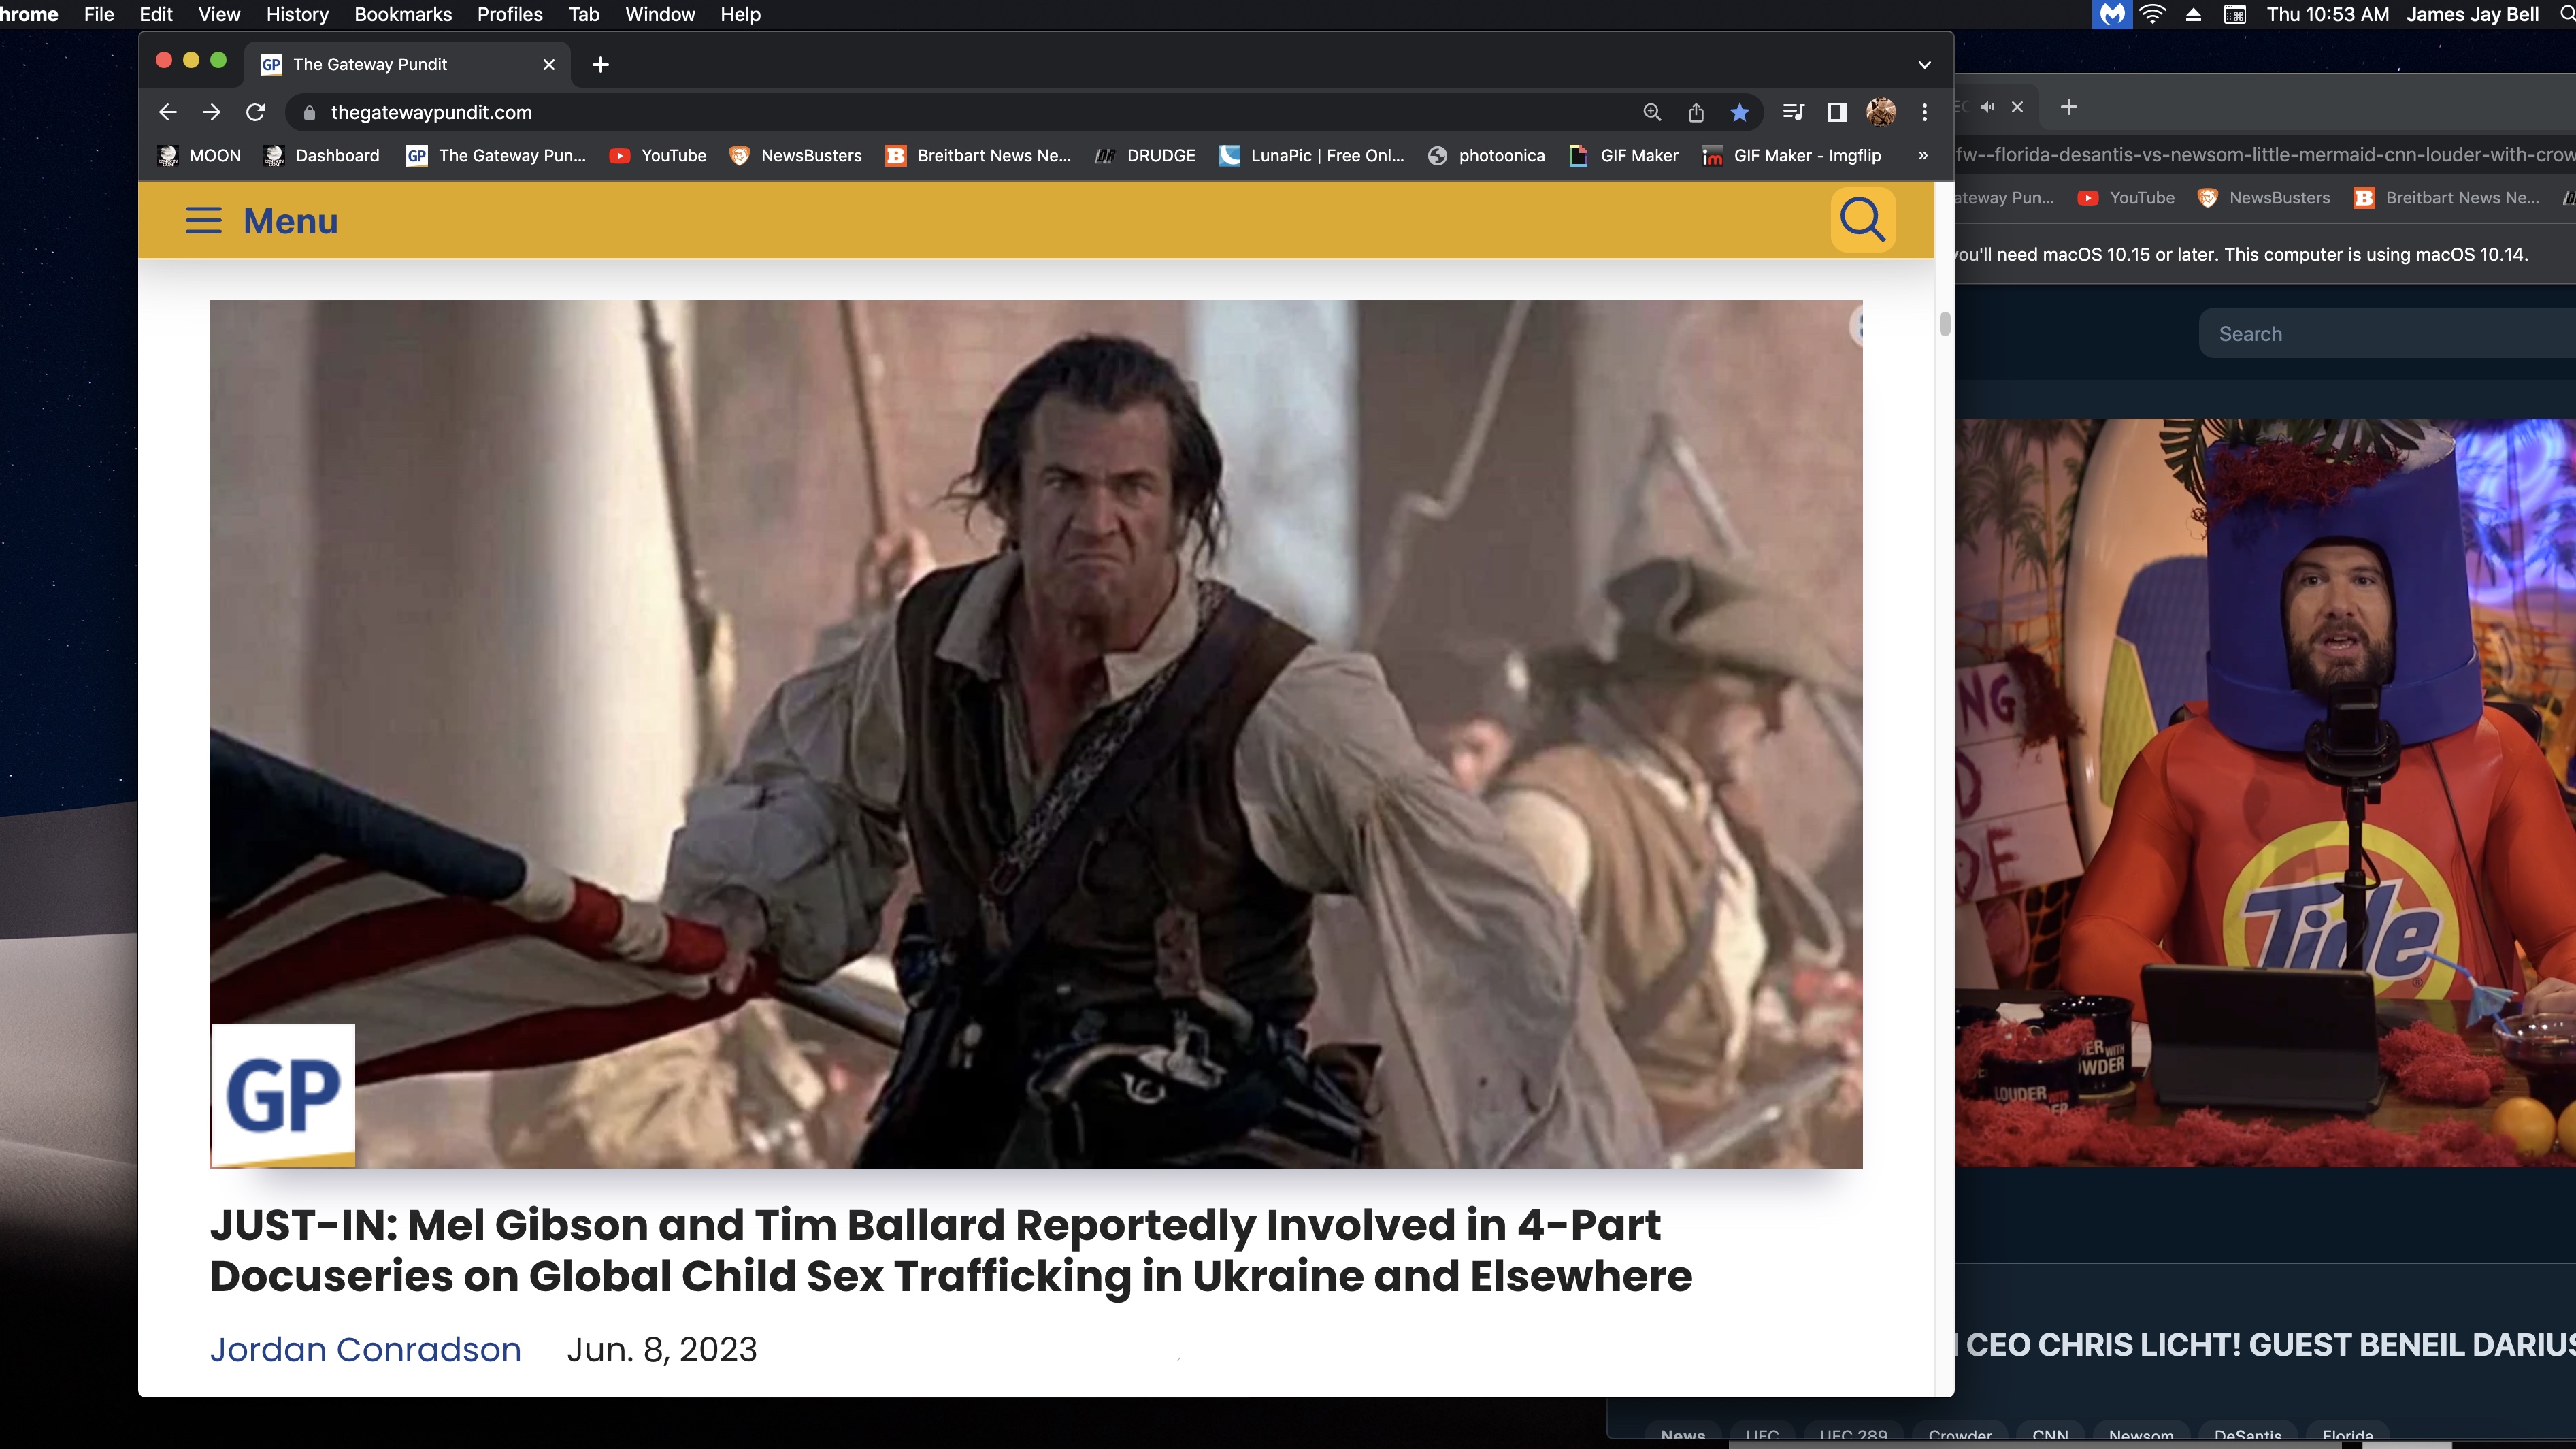Screen dimensions: 2576x1449
Task: Open the Breitbart News bookmark in front window
Action: click(x=979, y=155)
